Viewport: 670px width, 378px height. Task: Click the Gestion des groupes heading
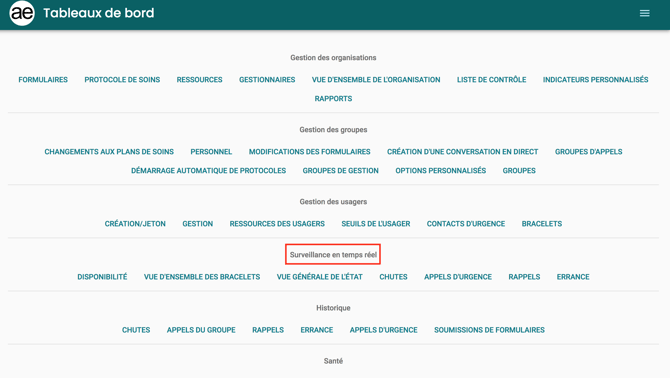tap(333, 130)
